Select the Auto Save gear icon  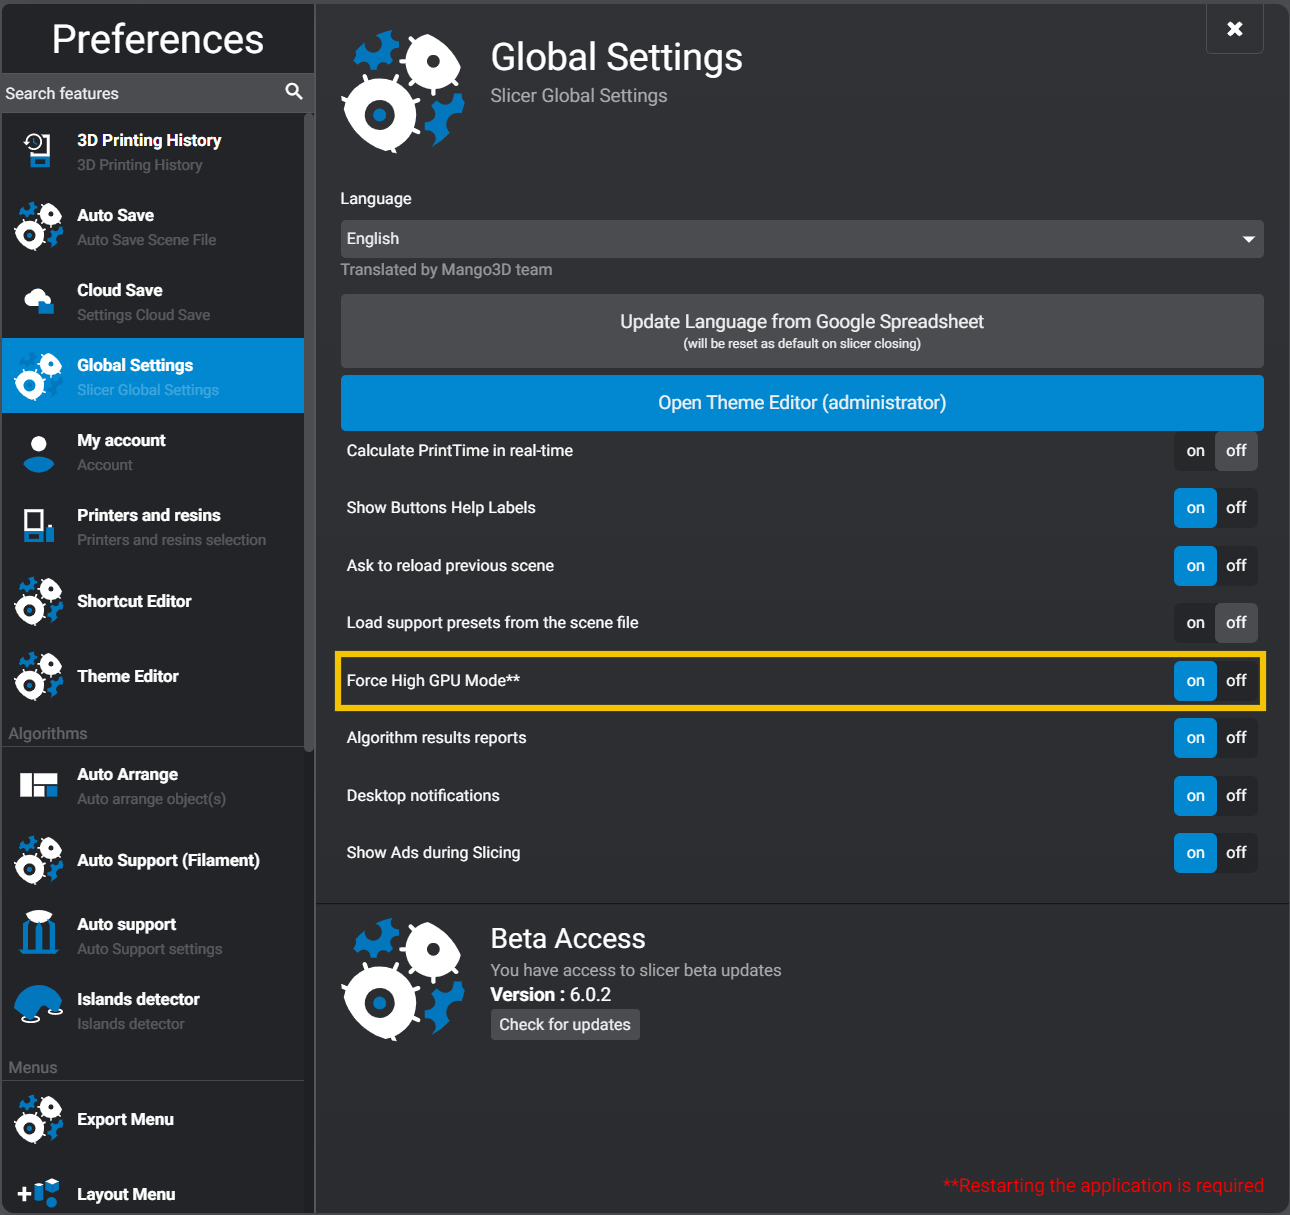tap(38, 227)
